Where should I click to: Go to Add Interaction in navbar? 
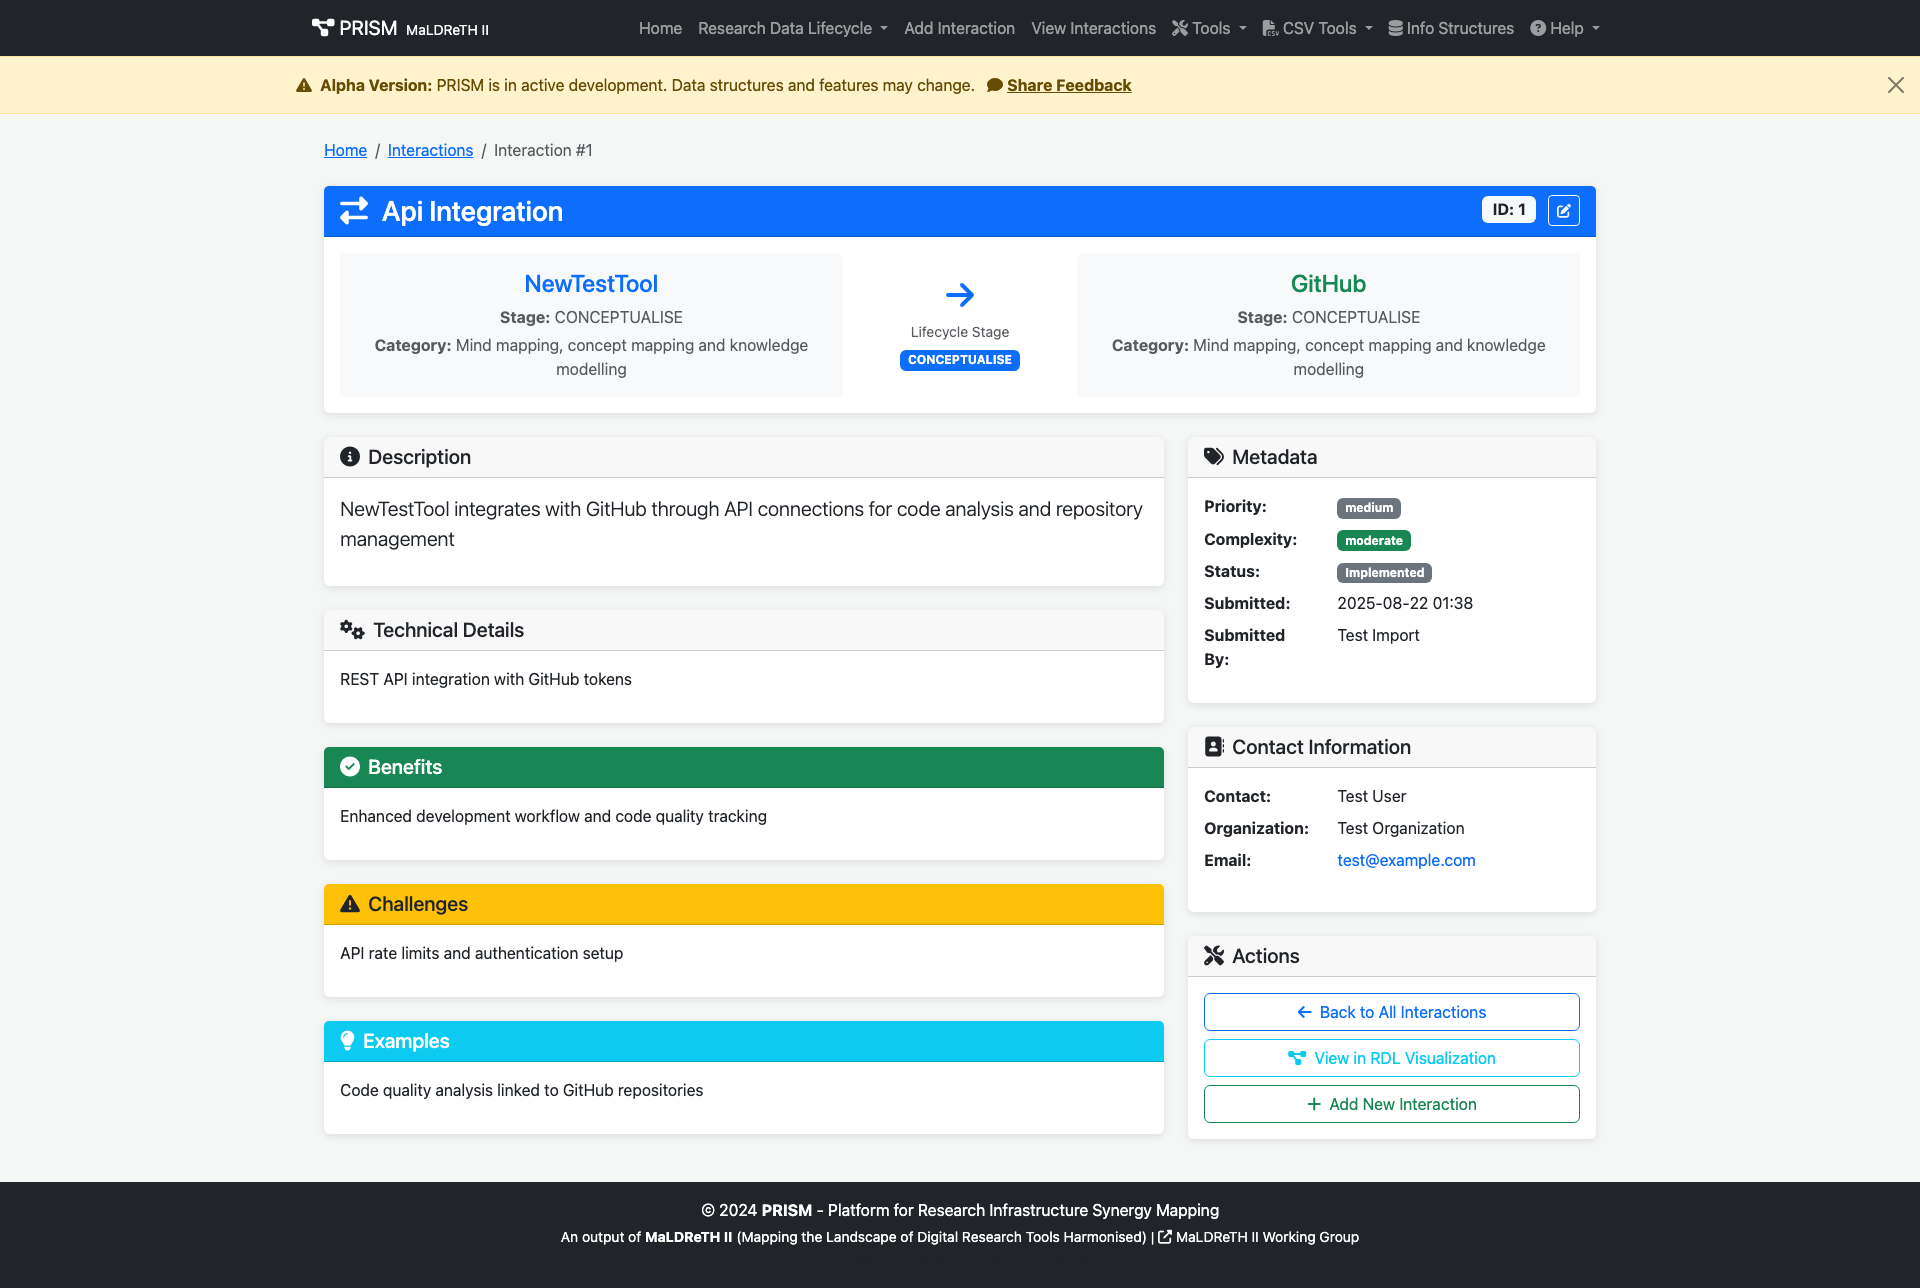pos(959,28)
